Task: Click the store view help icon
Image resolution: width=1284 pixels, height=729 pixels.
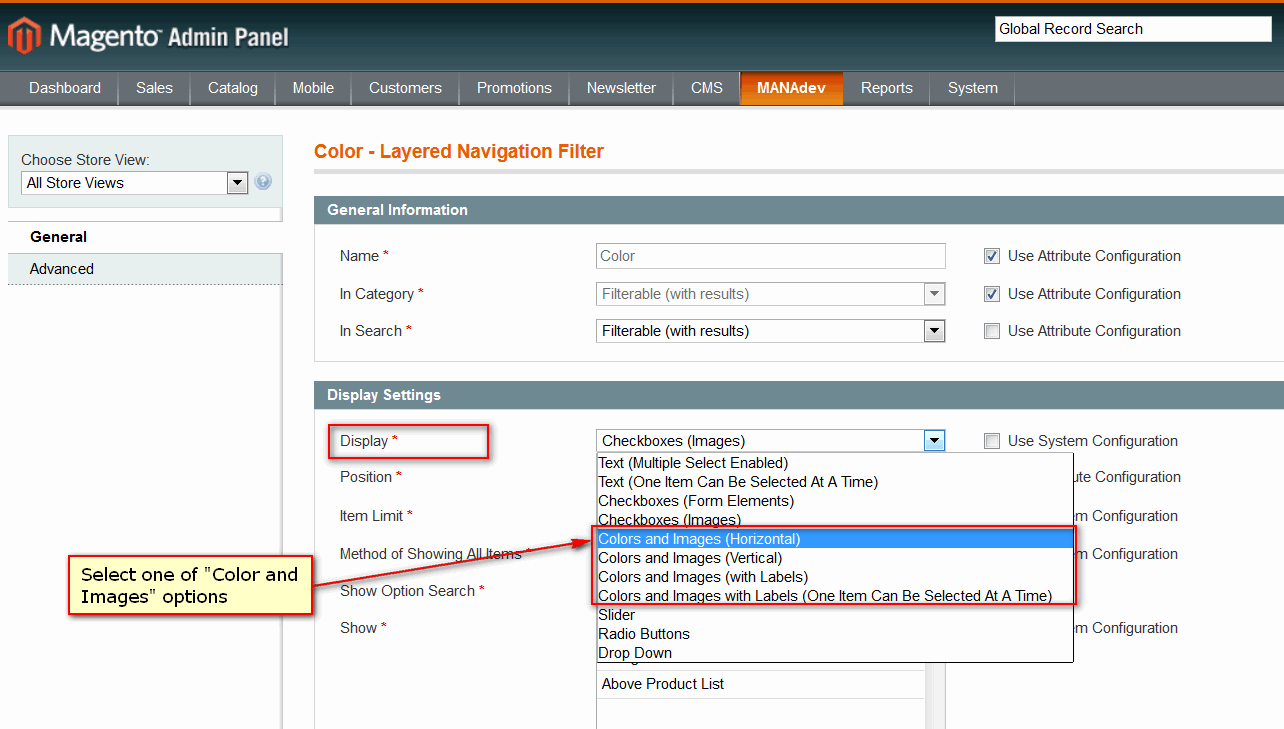Action: click(263, 182)
